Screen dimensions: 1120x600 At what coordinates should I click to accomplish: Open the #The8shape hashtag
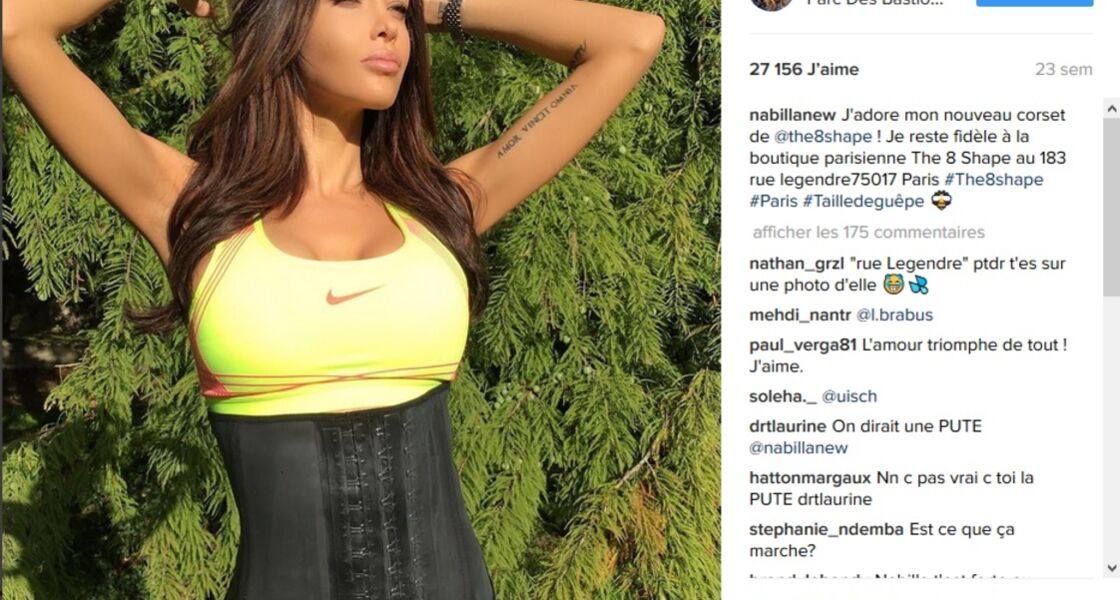pos(994,179)
